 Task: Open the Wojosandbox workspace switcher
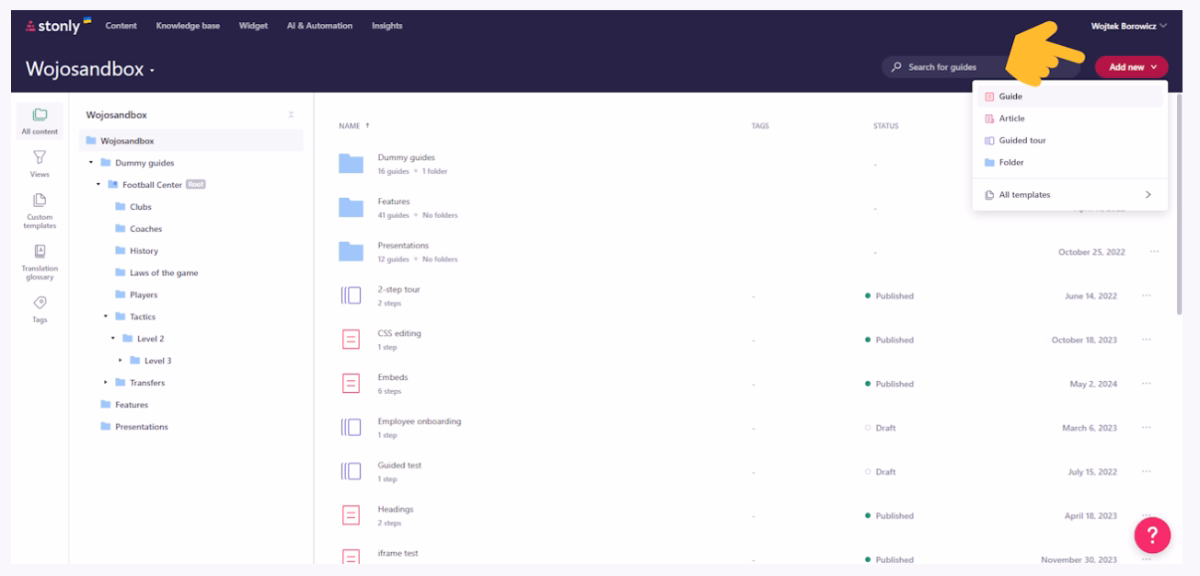(90, 69)
